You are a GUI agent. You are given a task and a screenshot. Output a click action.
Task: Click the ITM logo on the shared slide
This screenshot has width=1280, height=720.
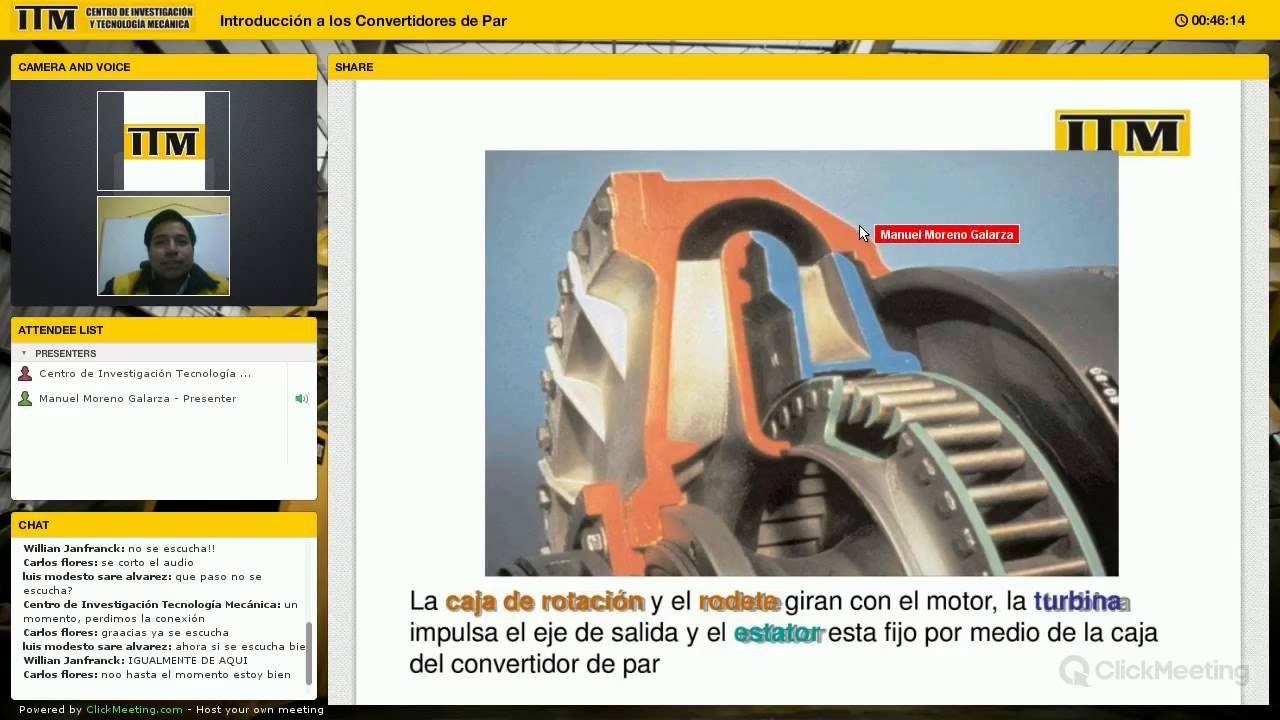[1122, 133]
